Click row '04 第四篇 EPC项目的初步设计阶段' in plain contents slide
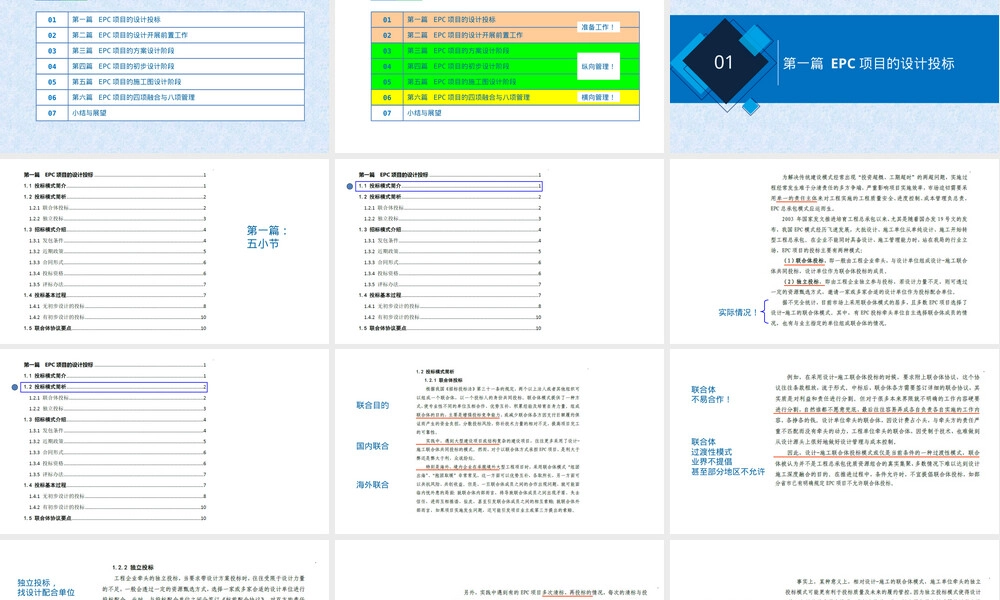Viewport: 1000px width, 600px height. point(170,66)
